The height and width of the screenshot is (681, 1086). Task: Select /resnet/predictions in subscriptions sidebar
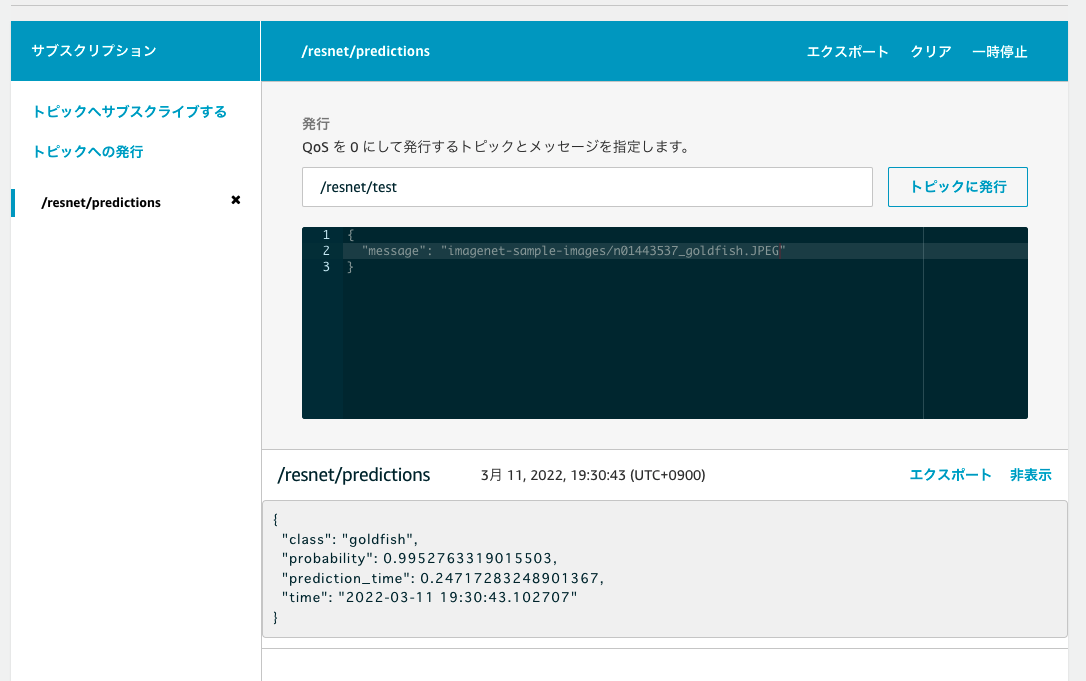[101, 202]
